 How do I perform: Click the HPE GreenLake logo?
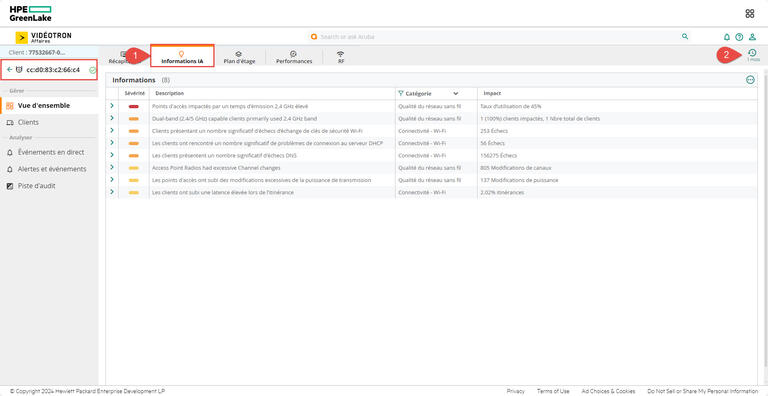point(30,14)
